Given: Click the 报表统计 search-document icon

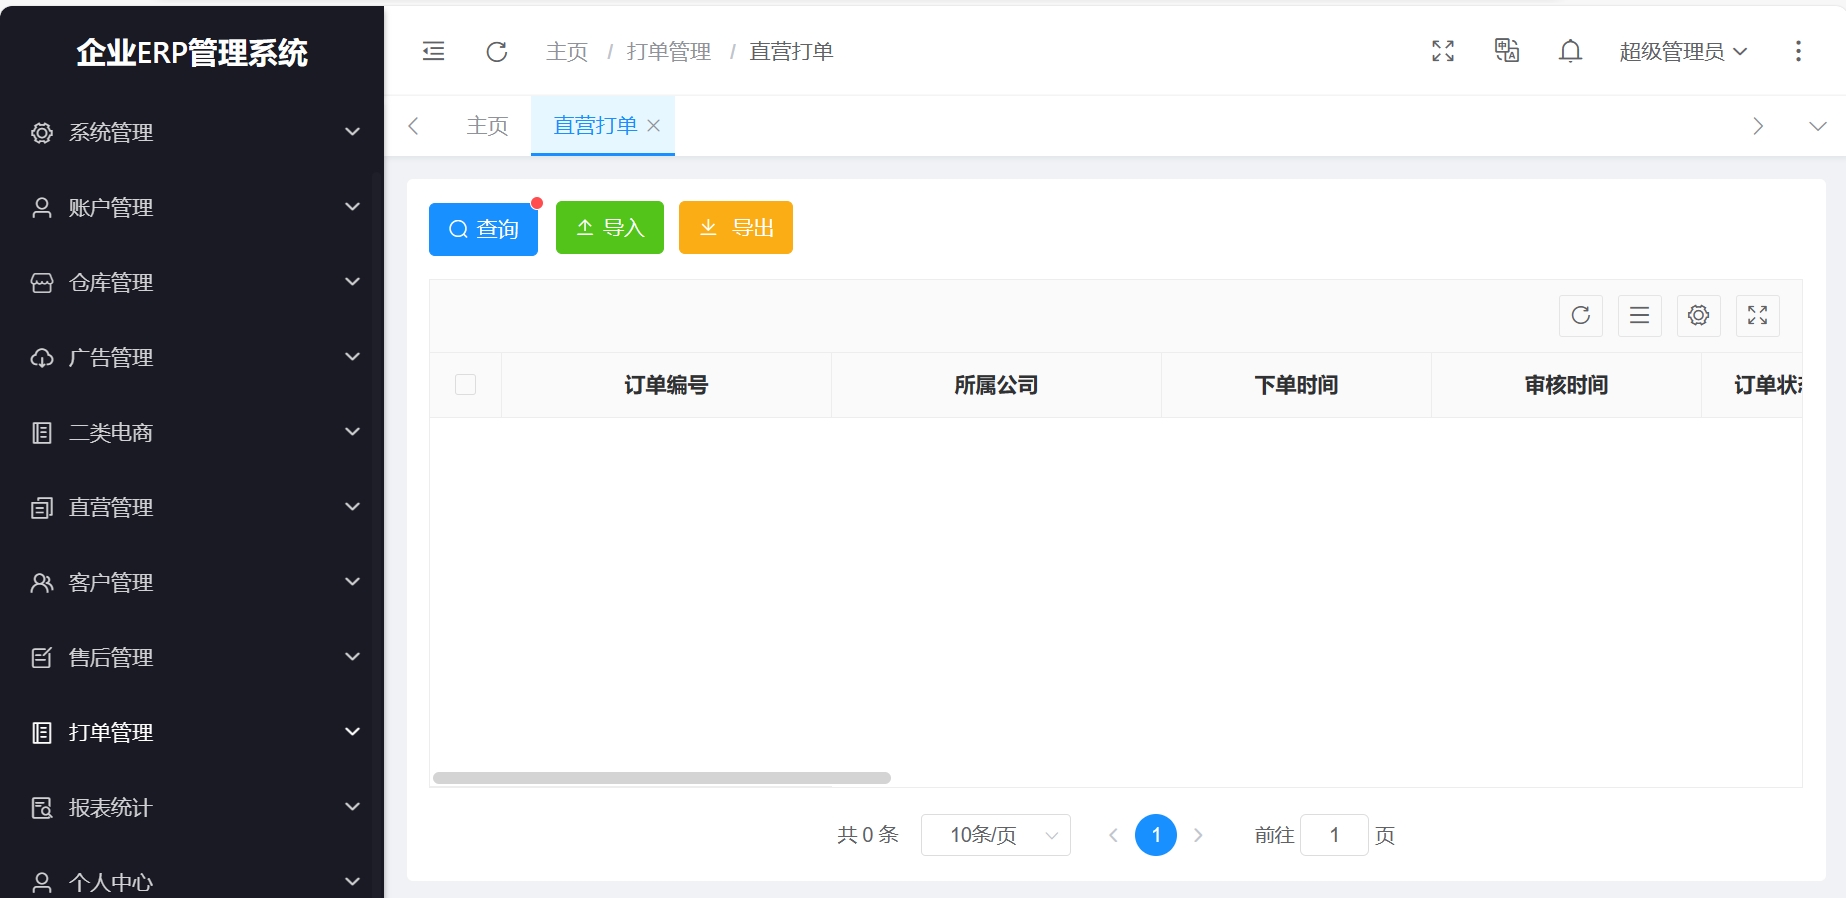Looking at the screenshot, I should [42, 808].
